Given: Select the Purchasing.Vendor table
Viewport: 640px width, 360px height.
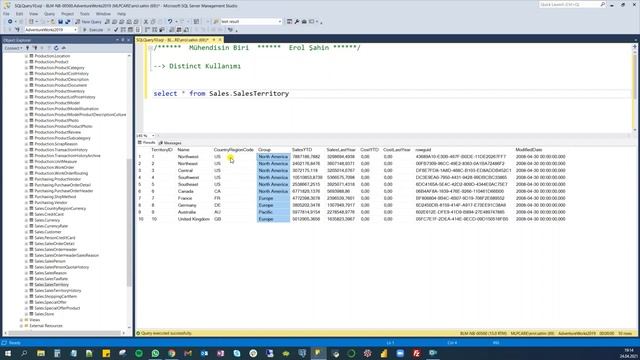Looking at the screenshot, I should click(51, 202).
